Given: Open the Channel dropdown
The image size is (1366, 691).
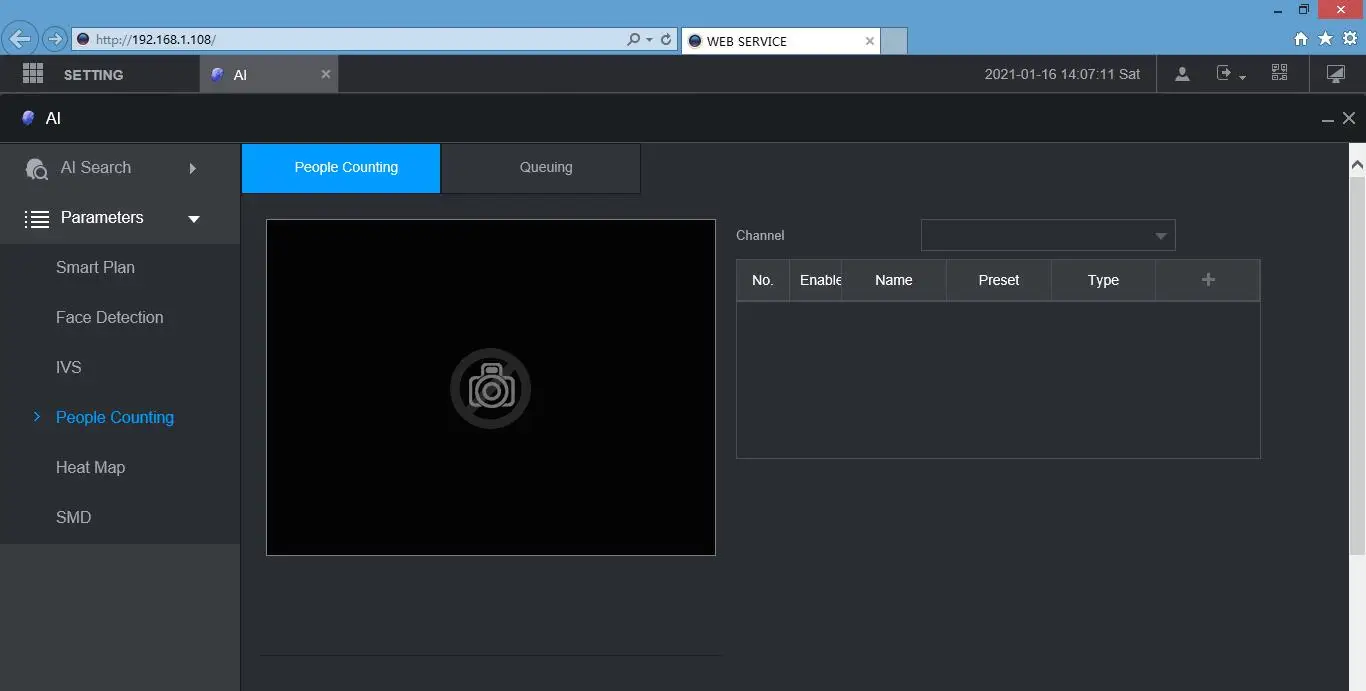Looking at the screenshot, I should point(1048,235).
